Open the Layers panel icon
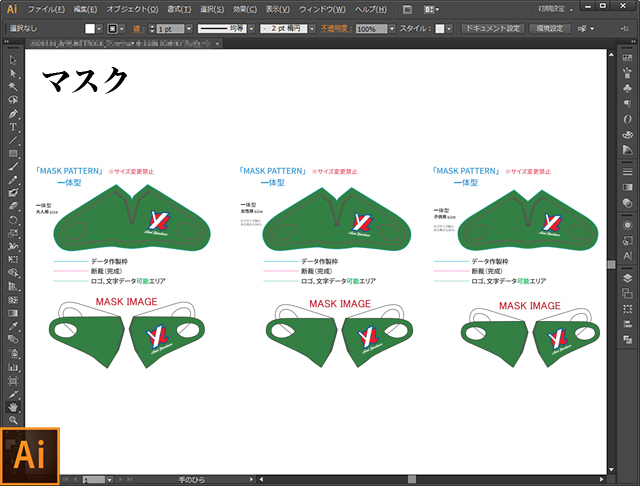Screen dimensions: 640x486 (x=627, y=278)
